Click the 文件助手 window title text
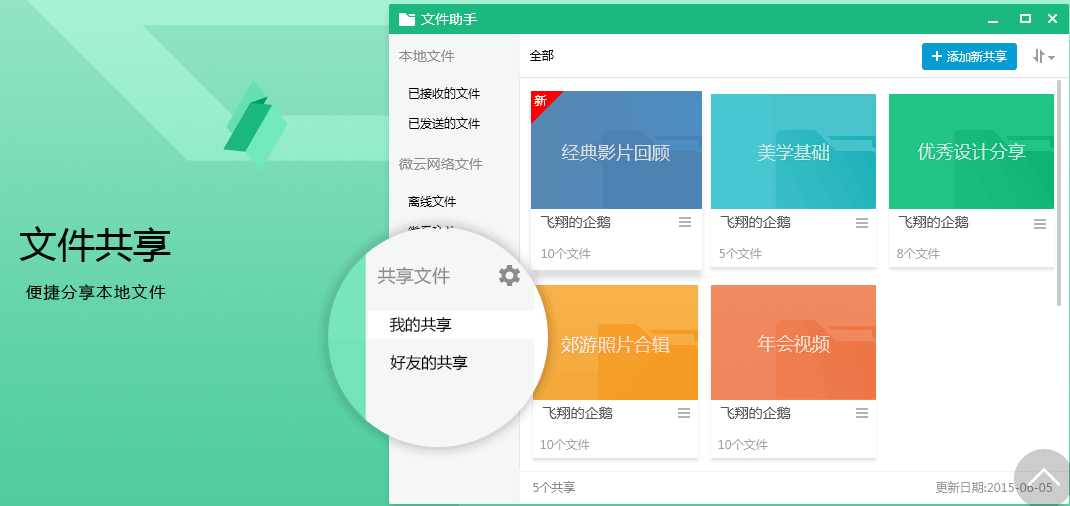This screenshot has width=1070, height=506. 448,19
